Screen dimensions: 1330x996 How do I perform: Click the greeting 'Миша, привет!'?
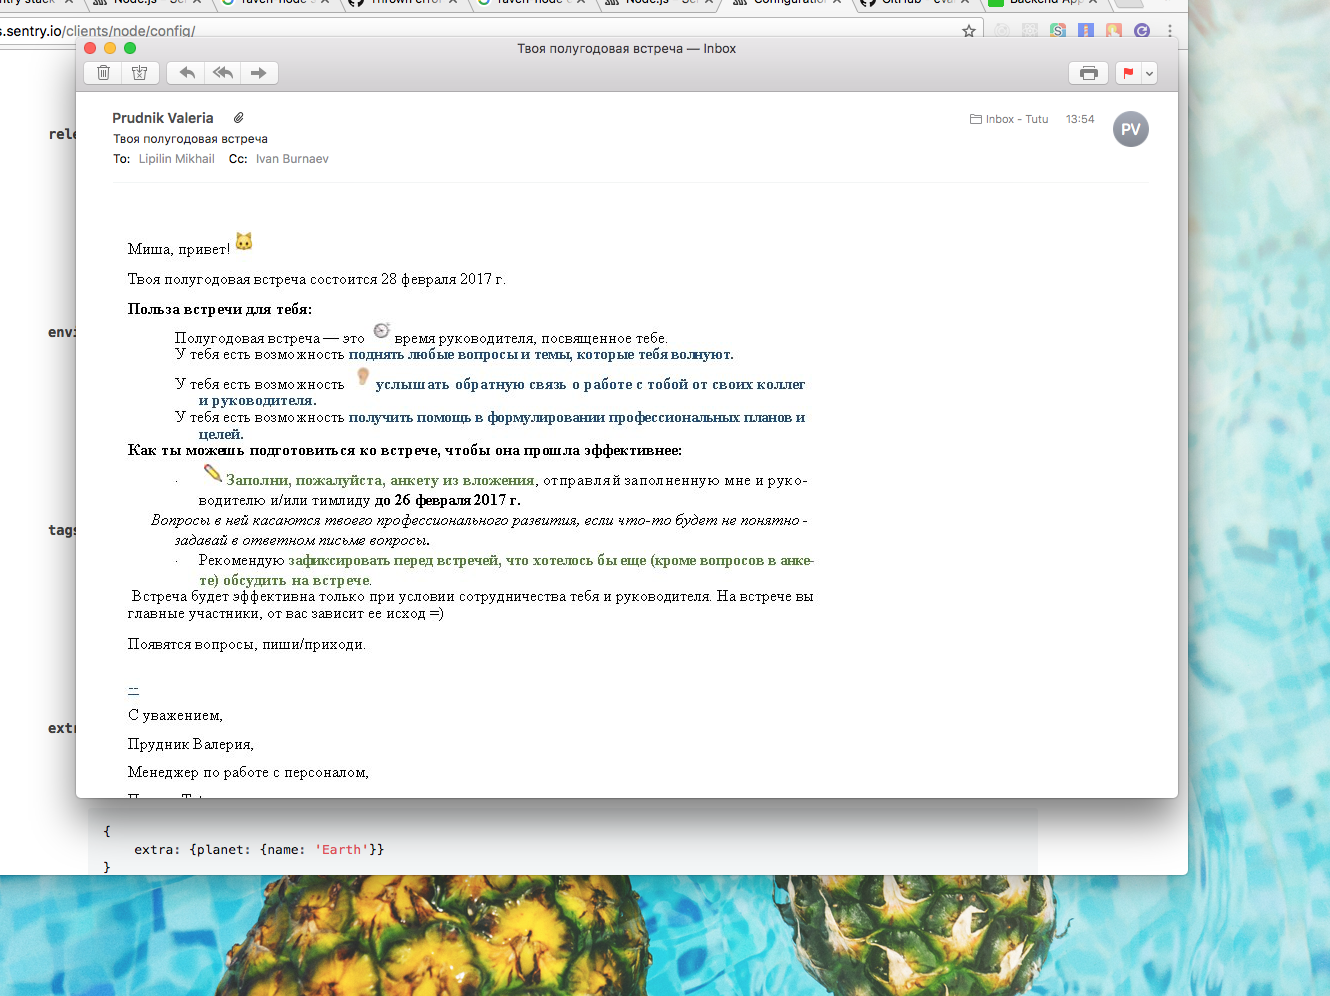click(179, 249)
